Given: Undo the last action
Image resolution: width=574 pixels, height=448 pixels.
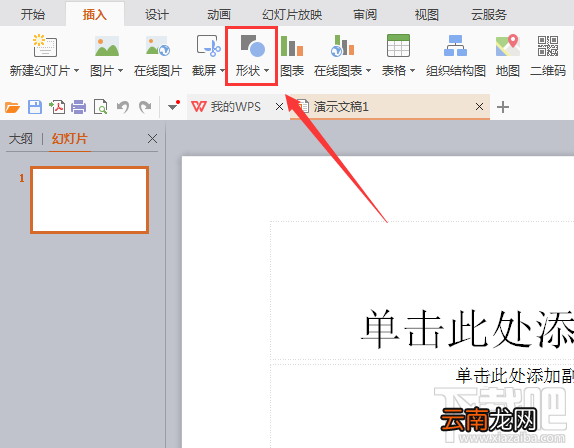Looking at the screenshot, I should 123,107.
